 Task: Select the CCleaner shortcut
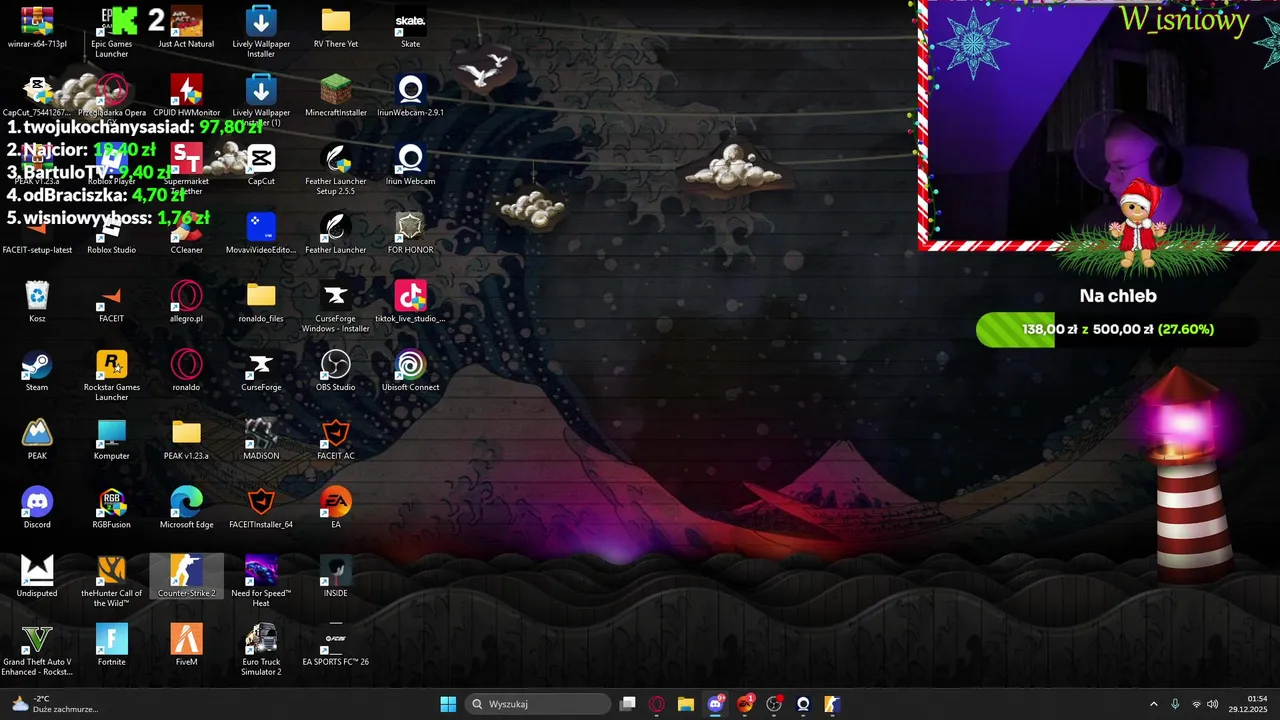click(186, 234)
